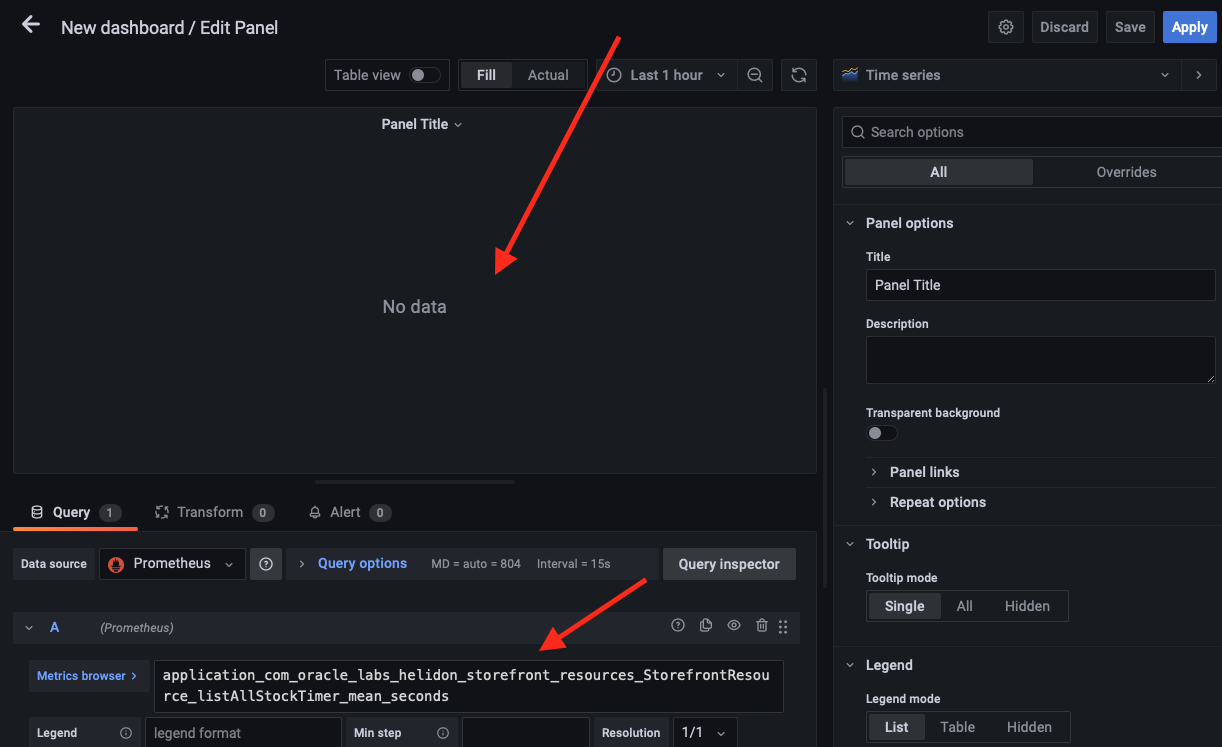Viewport: 1222px width, 747px height.
Task: Duplicate query A
Action: click(x=706, y=626)
